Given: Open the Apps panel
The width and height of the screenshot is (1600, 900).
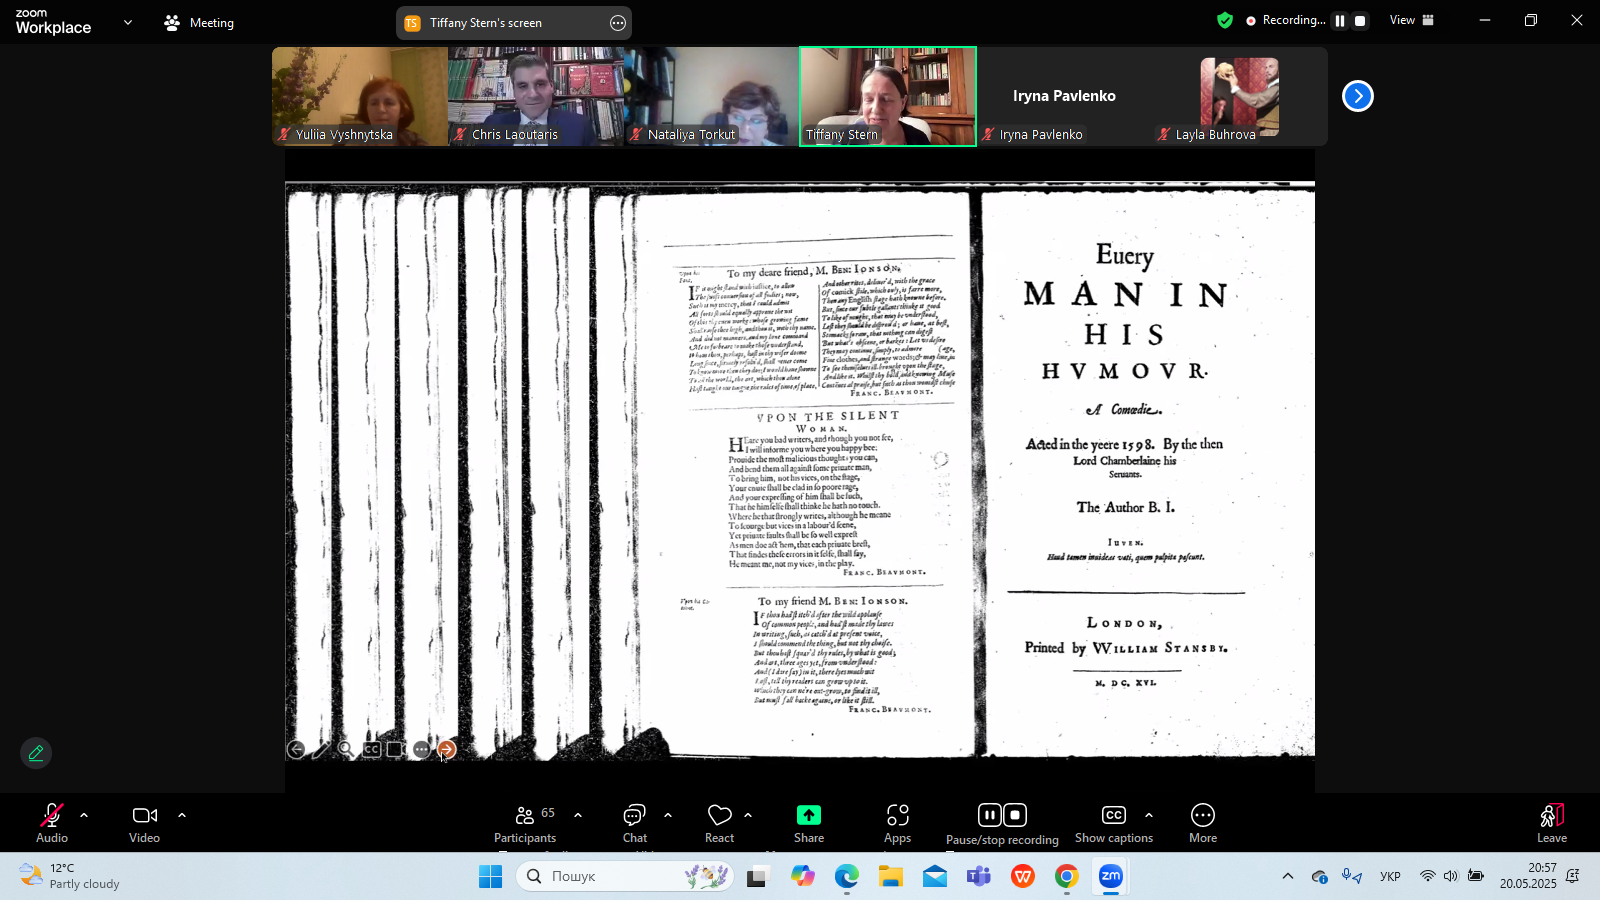Looking at the screenshot, I should click(897, 824).
